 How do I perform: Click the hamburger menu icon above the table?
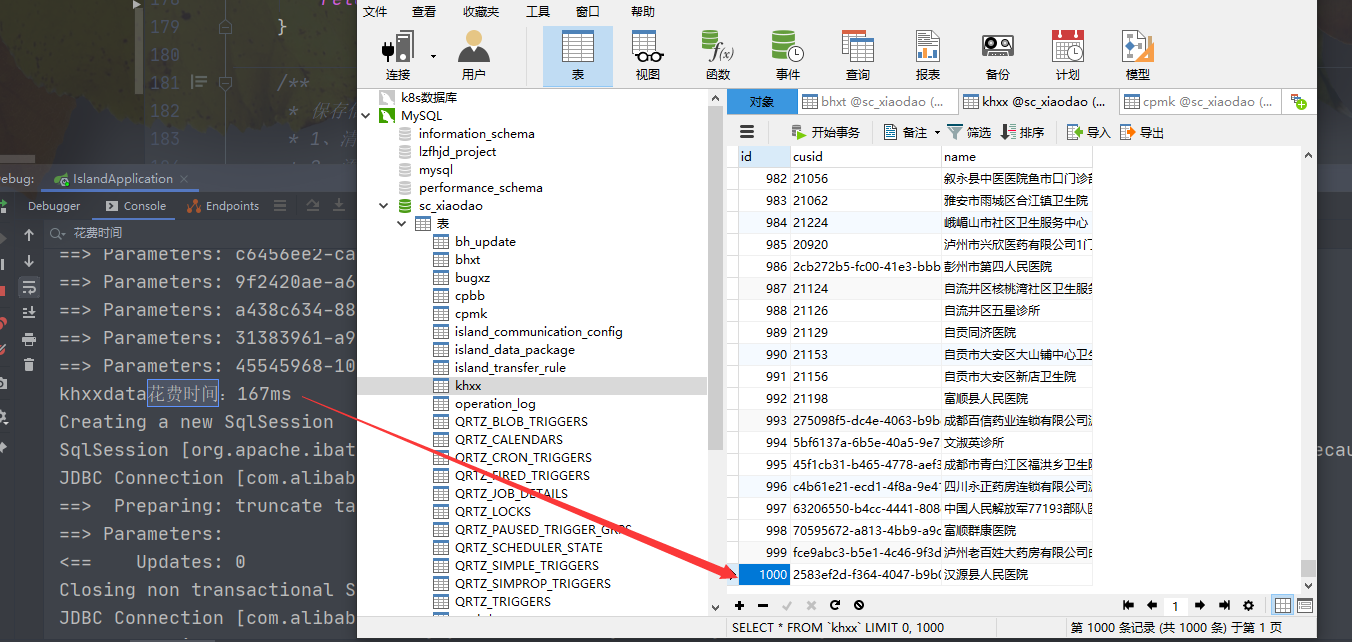(747, 132)
